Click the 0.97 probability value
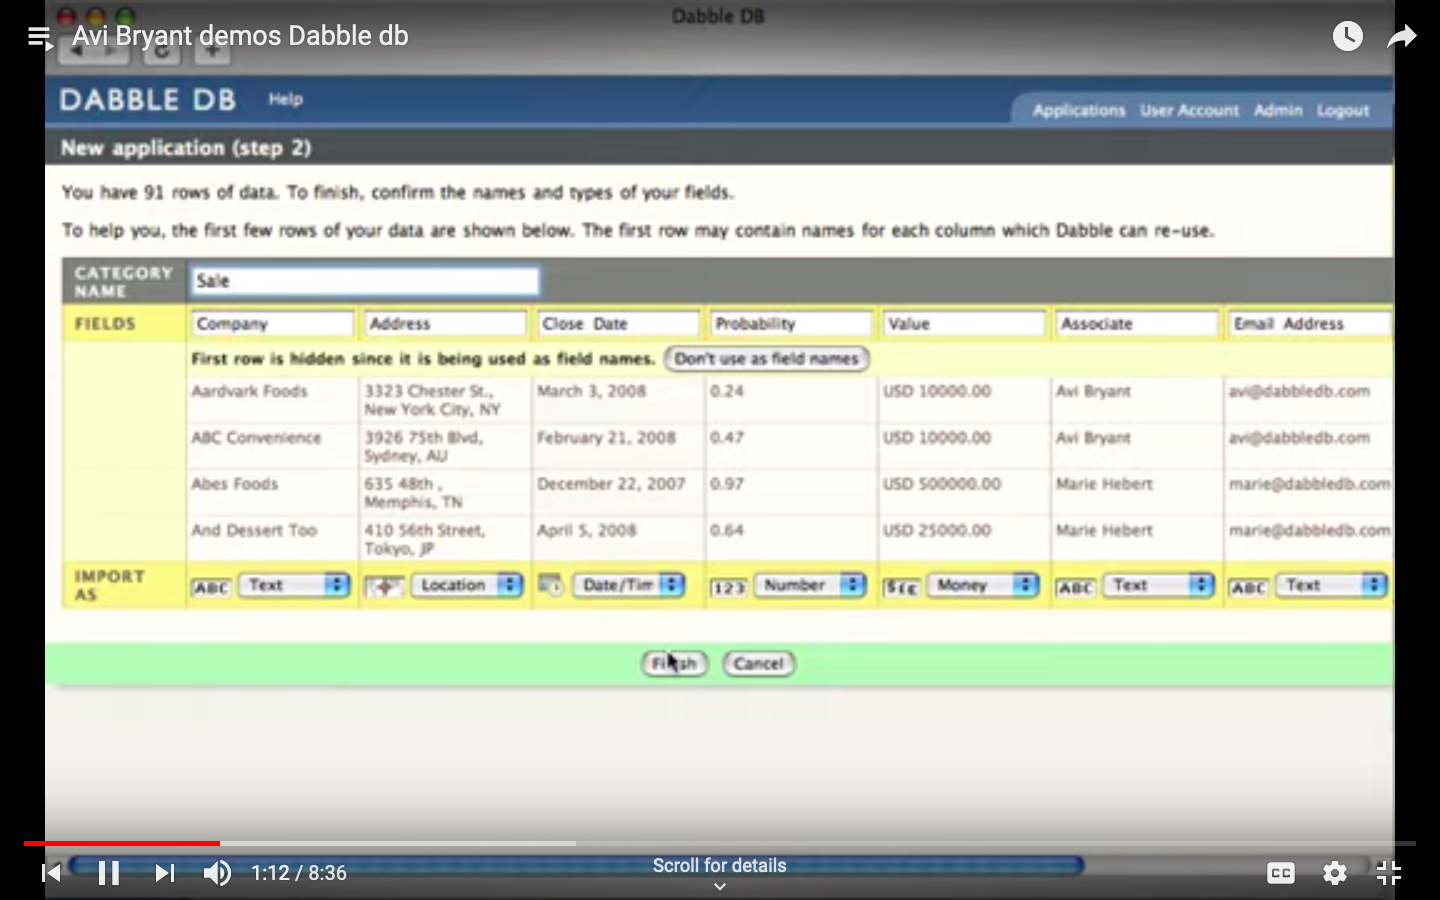1440x900 pixels. (x=727, y=484)
